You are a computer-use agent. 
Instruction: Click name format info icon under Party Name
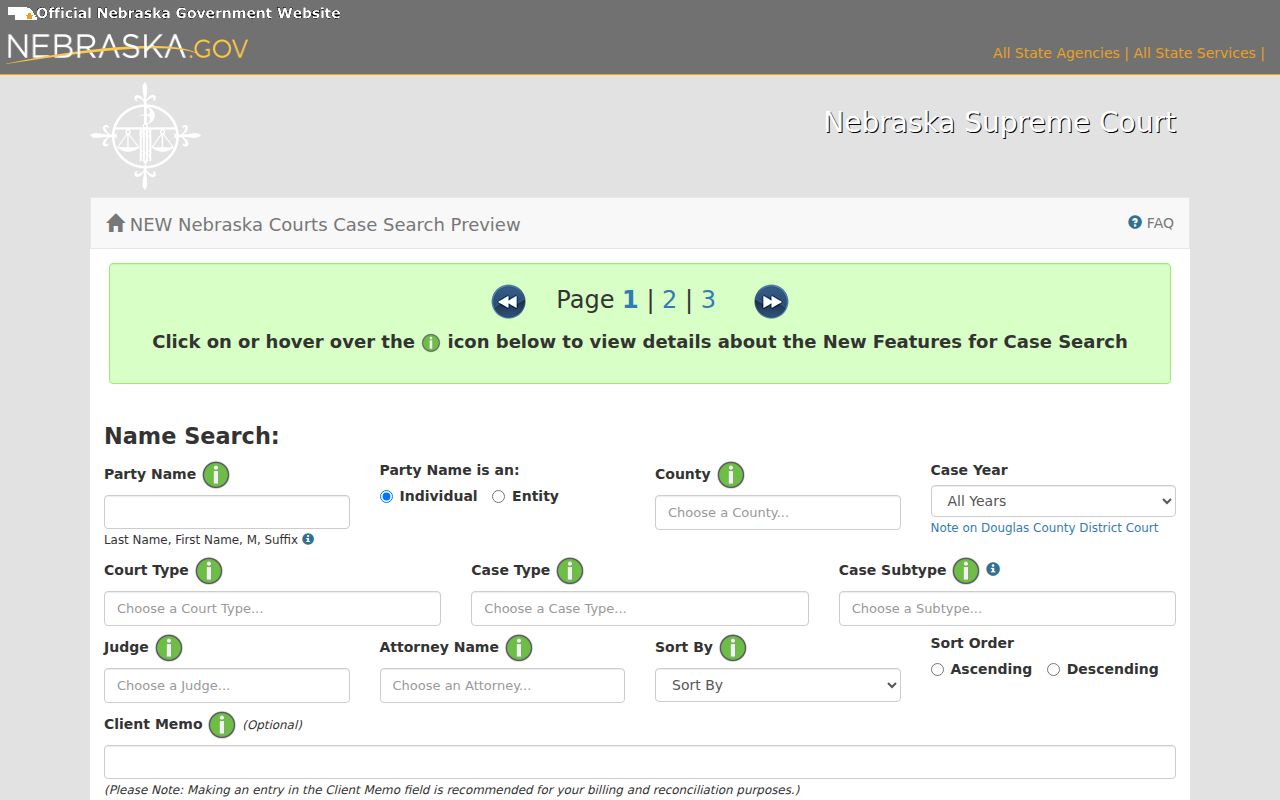point(308,539)
